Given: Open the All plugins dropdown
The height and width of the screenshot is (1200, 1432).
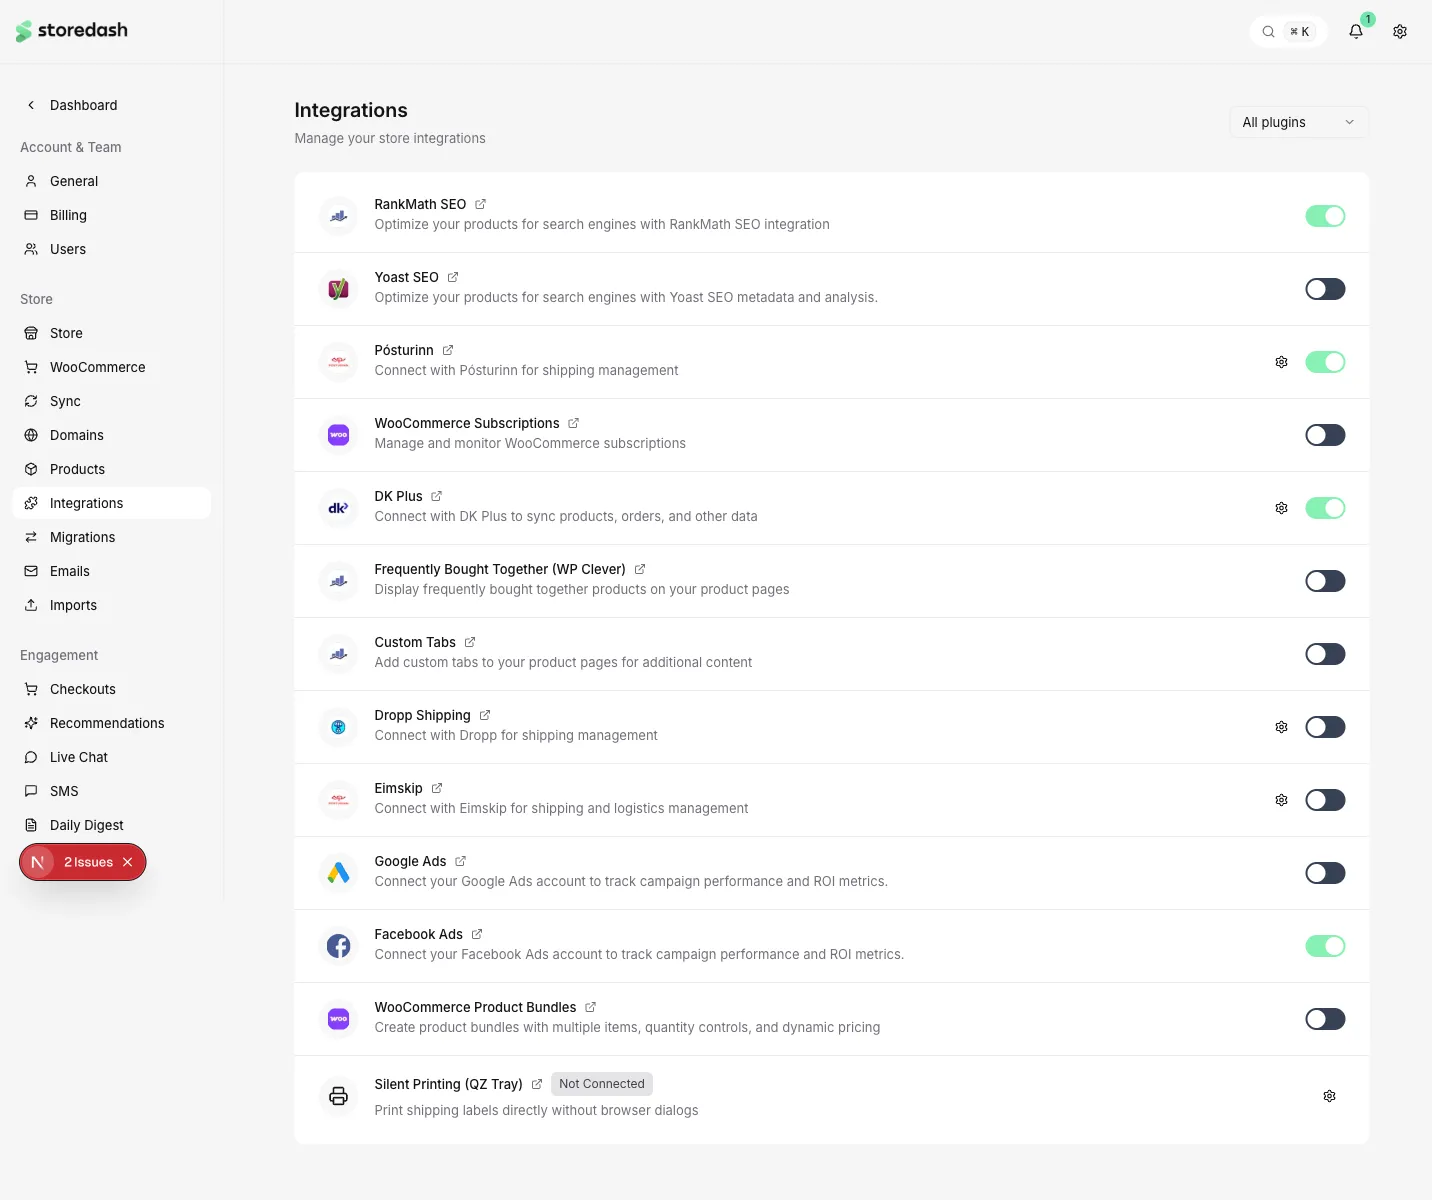Looking at the screenshot, I should click(x=1299, y=122).
